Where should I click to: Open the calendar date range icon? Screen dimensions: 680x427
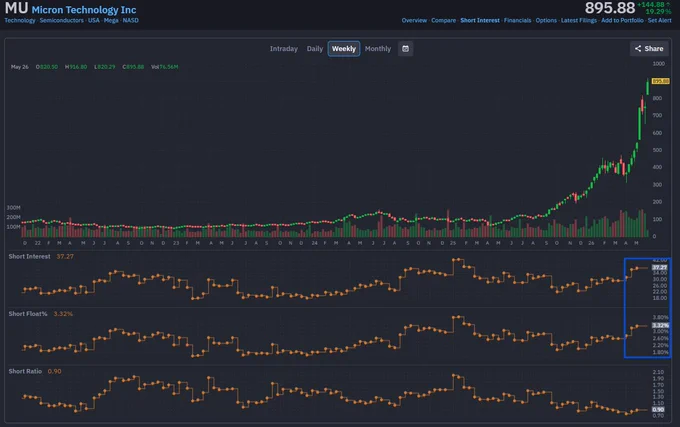click(405, 49)
